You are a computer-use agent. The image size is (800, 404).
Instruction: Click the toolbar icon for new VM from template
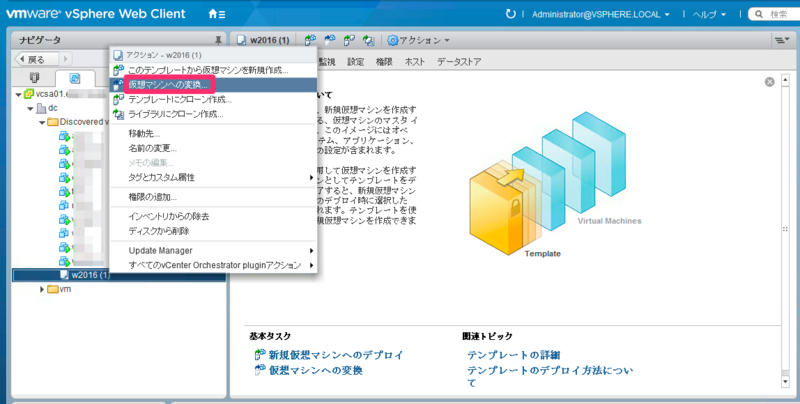(x=310, y=40)
